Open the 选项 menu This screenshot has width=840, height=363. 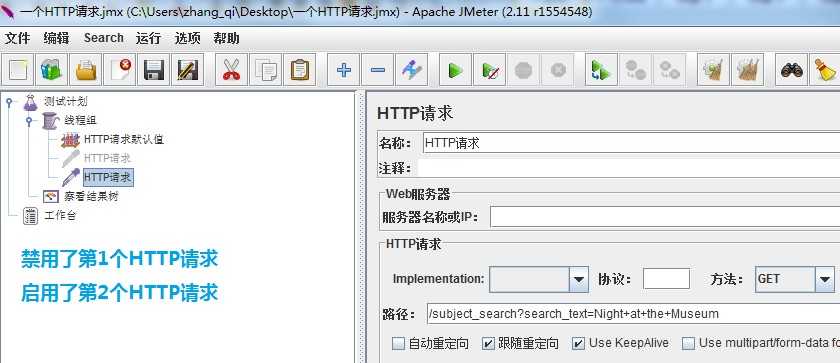pyautogui.click(x=188, y=39)
